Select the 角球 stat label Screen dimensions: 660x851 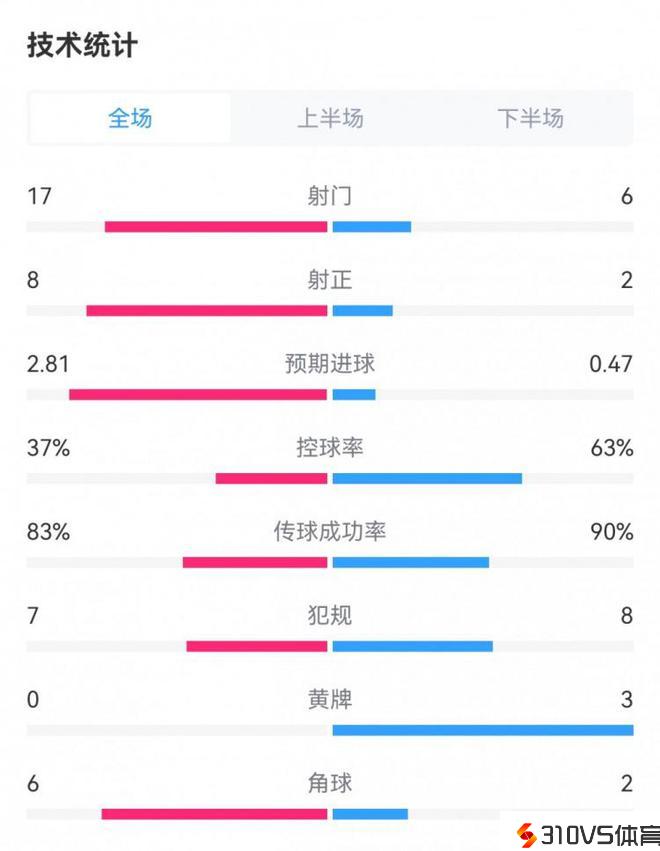click(x=330, y=783)
